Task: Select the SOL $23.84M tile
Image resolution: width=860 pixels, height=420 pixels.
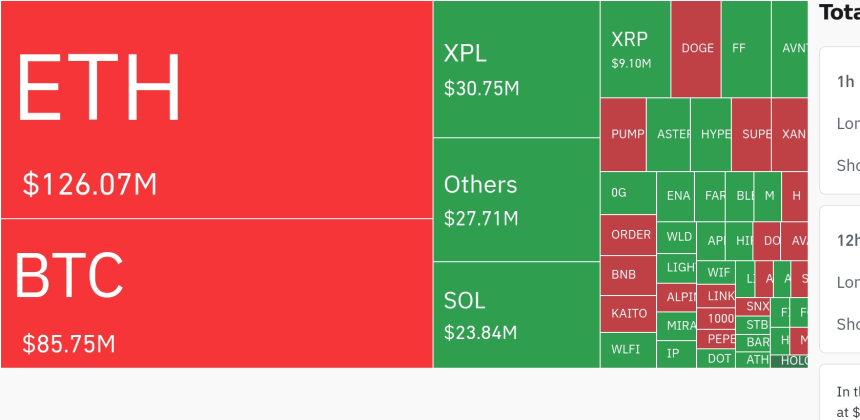Action: [x=516, y=314]
